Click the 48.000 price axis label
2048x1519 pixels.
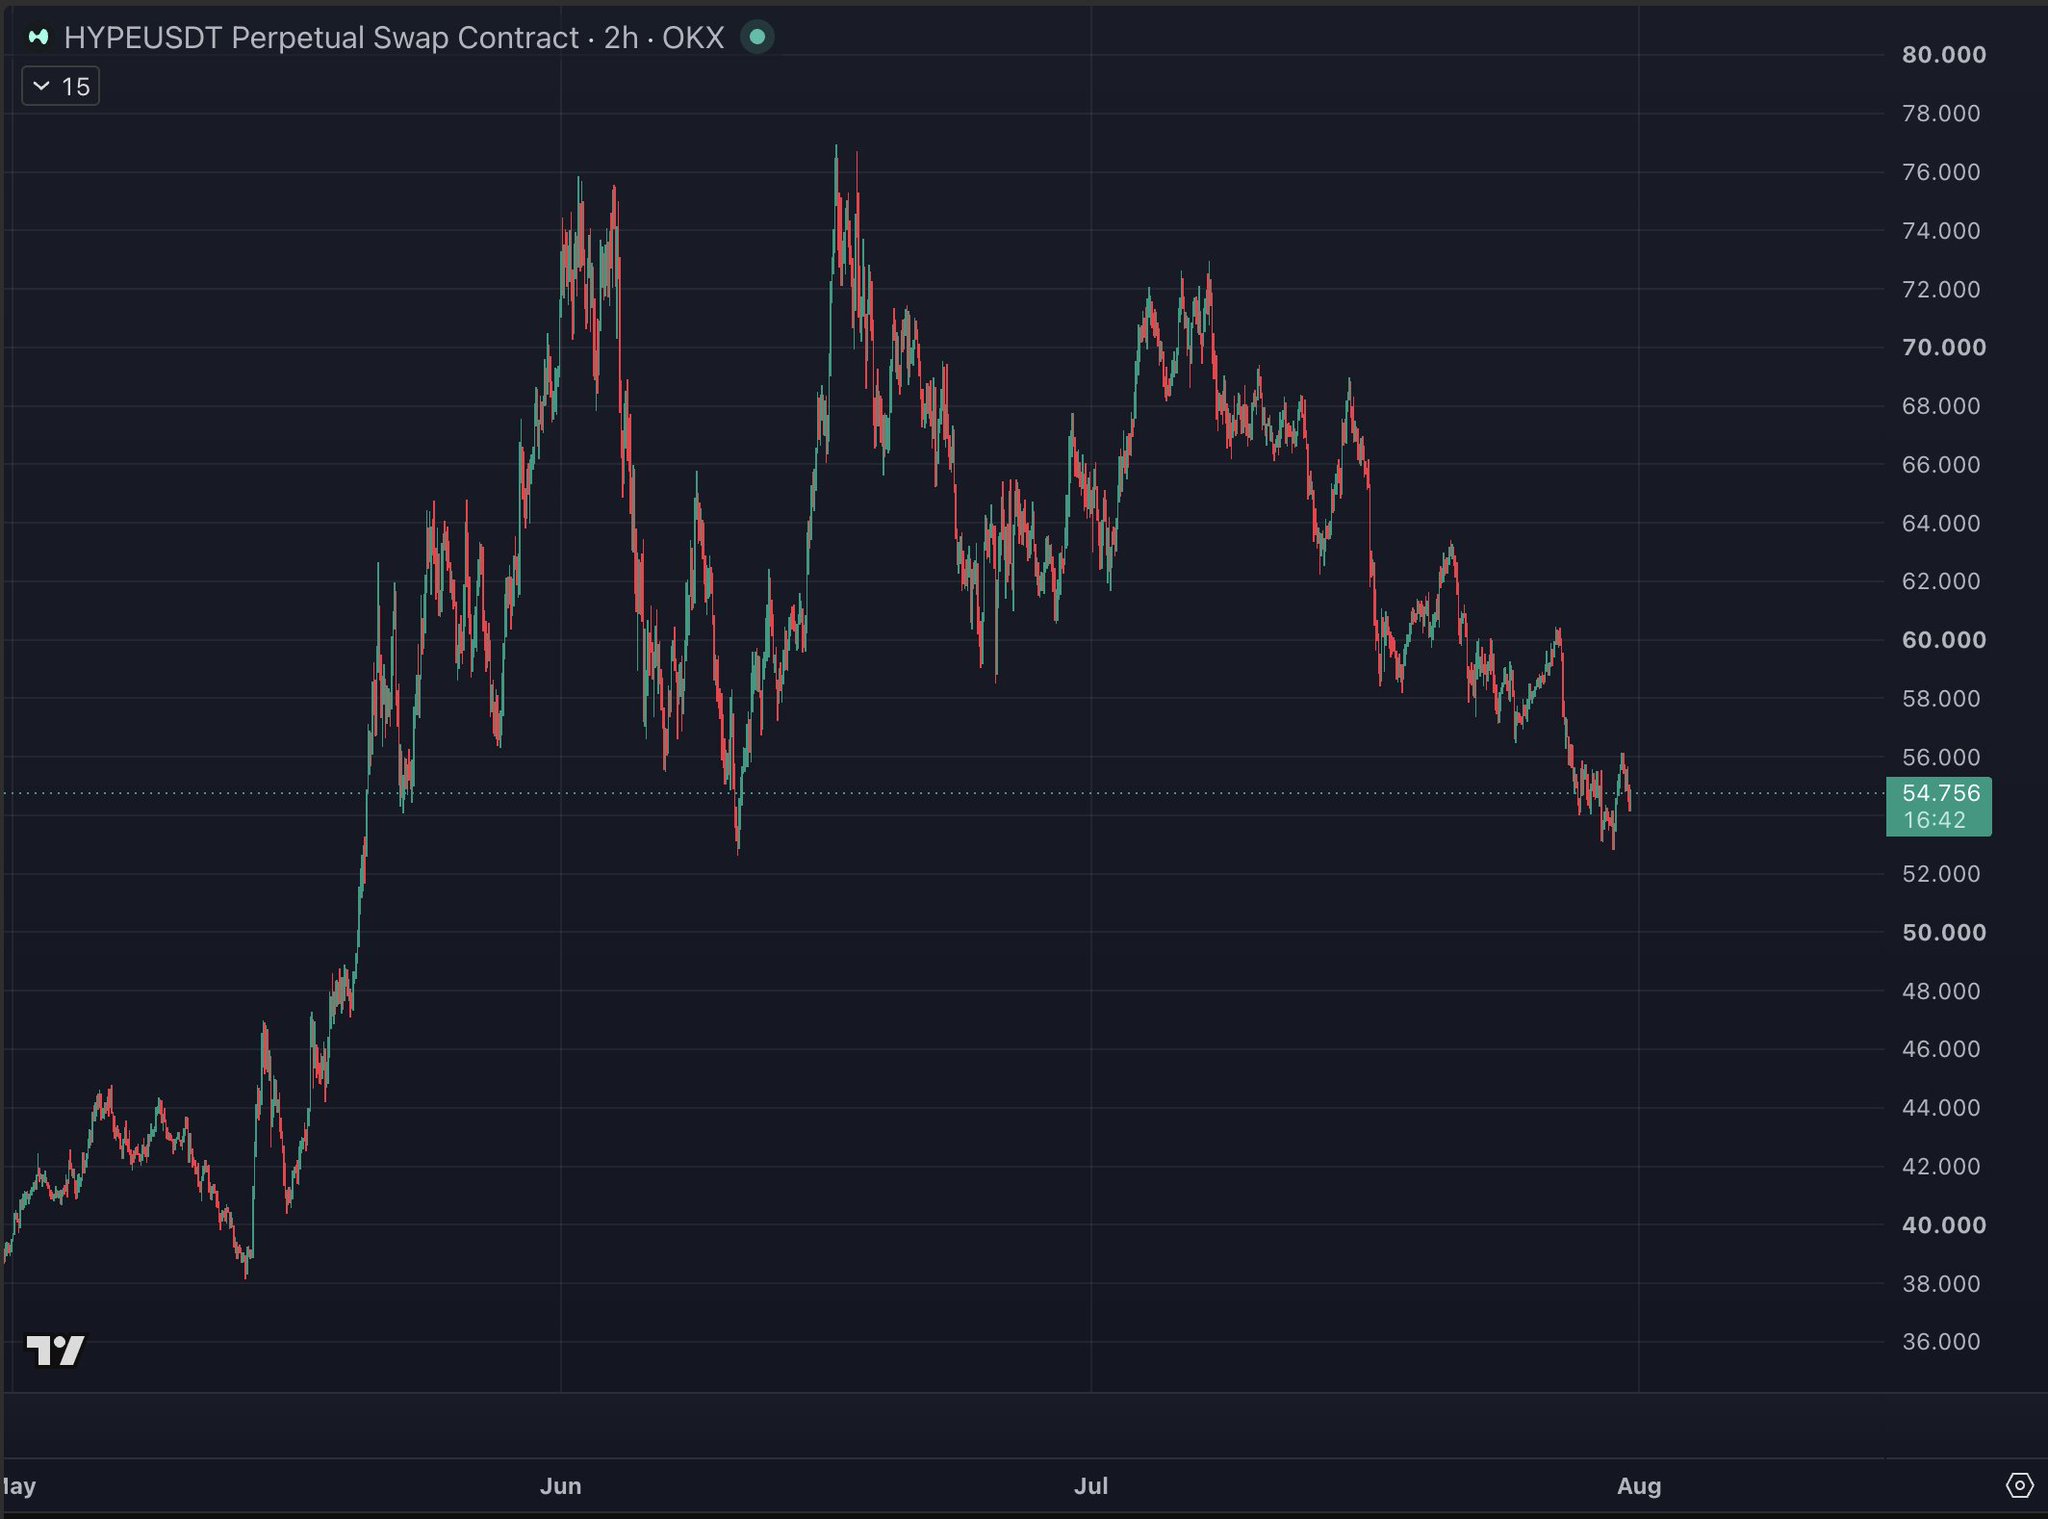(x=1940, y=991)
